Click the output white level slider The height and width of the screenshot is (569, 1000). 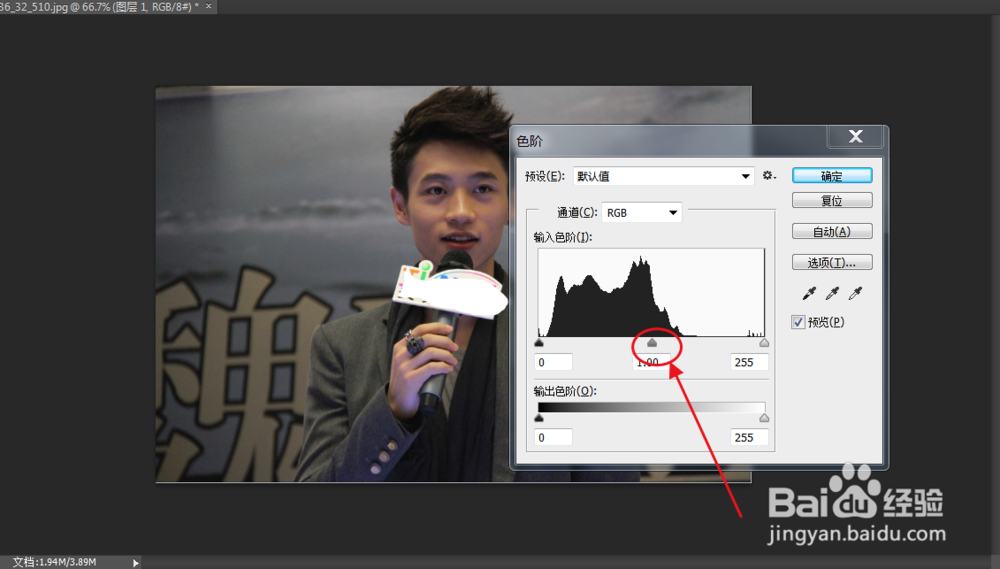coord(764,418)
